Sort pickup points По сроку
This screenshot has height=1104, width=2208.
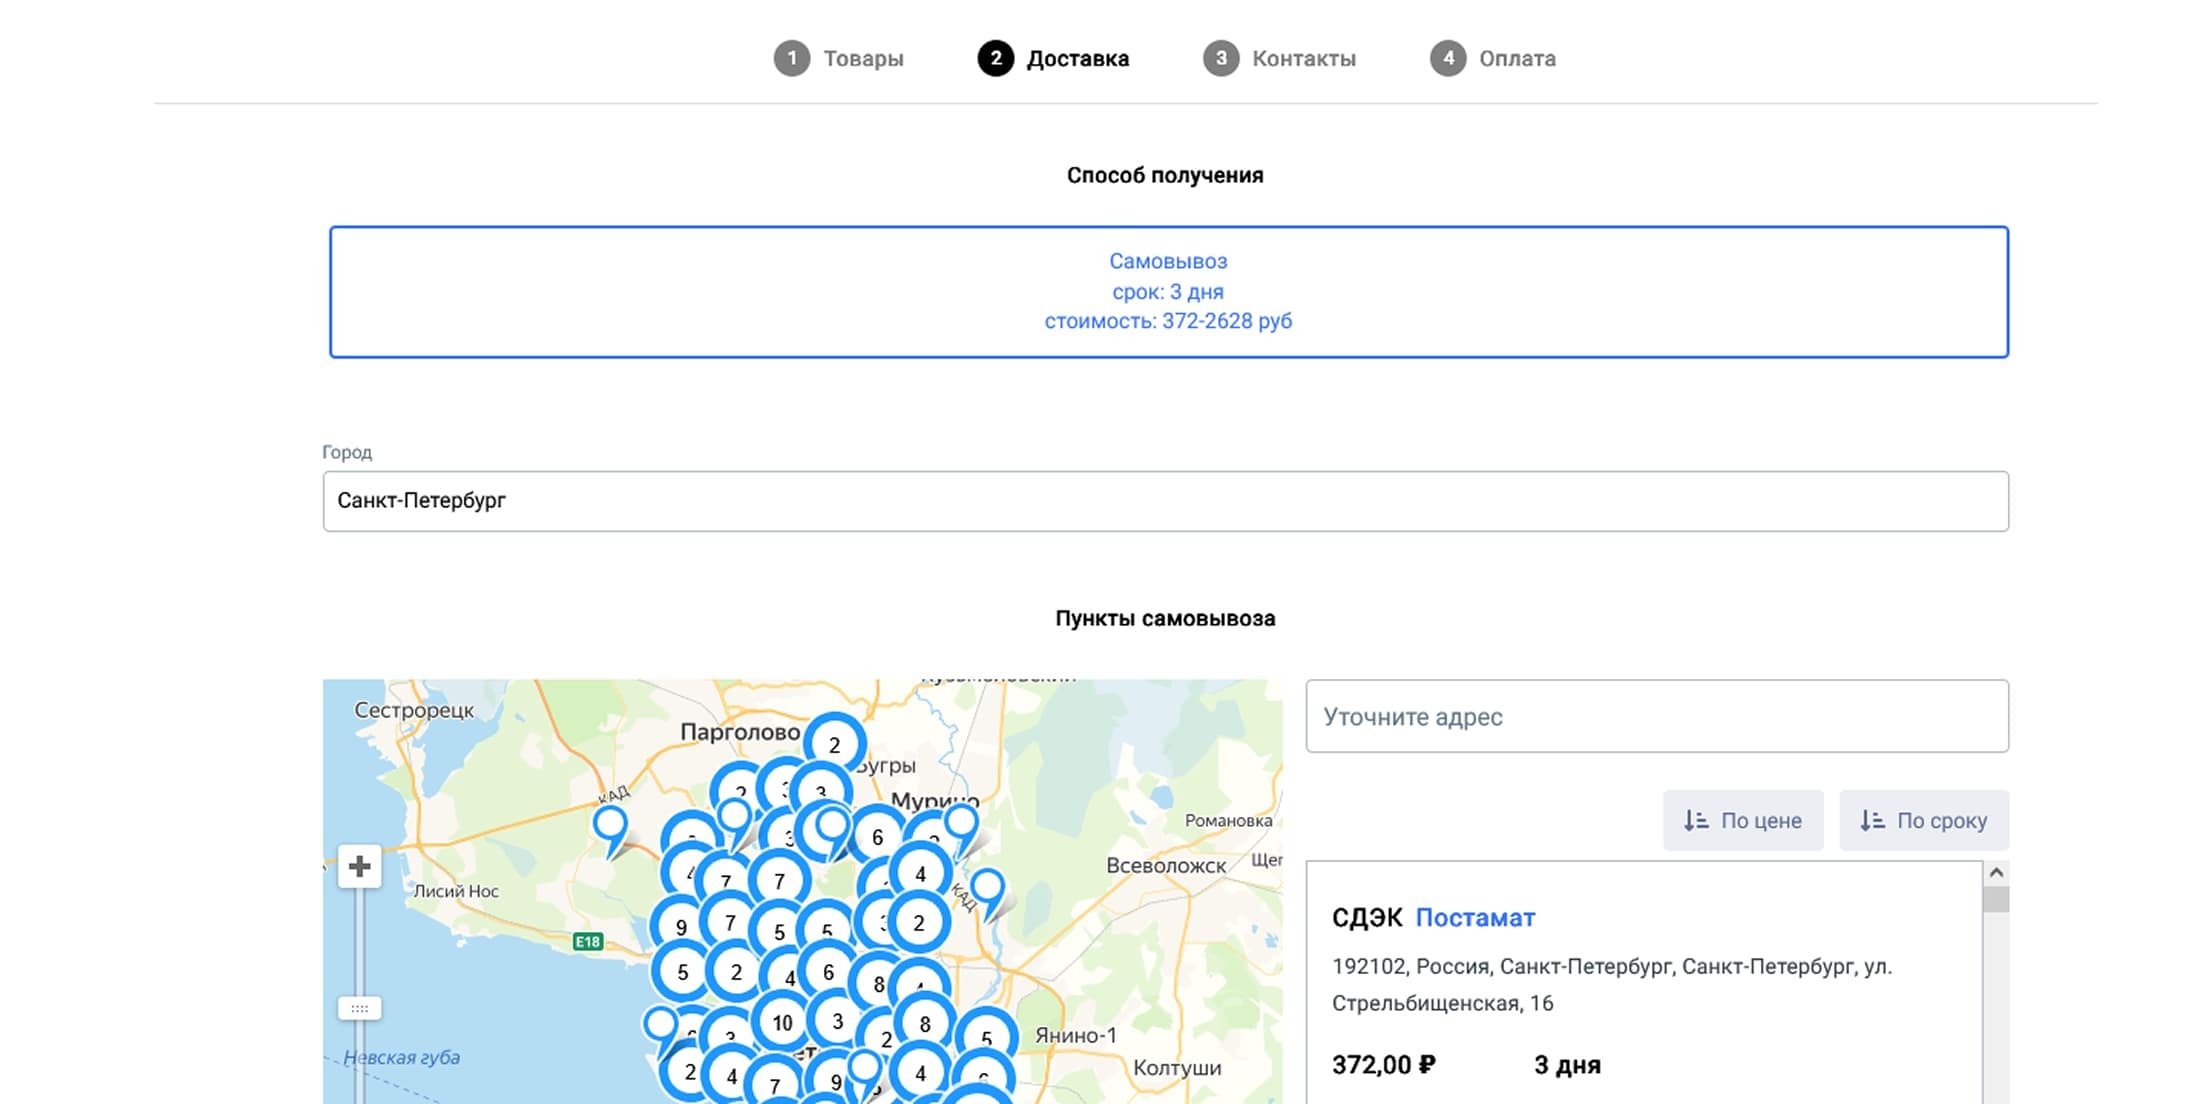1923,820
